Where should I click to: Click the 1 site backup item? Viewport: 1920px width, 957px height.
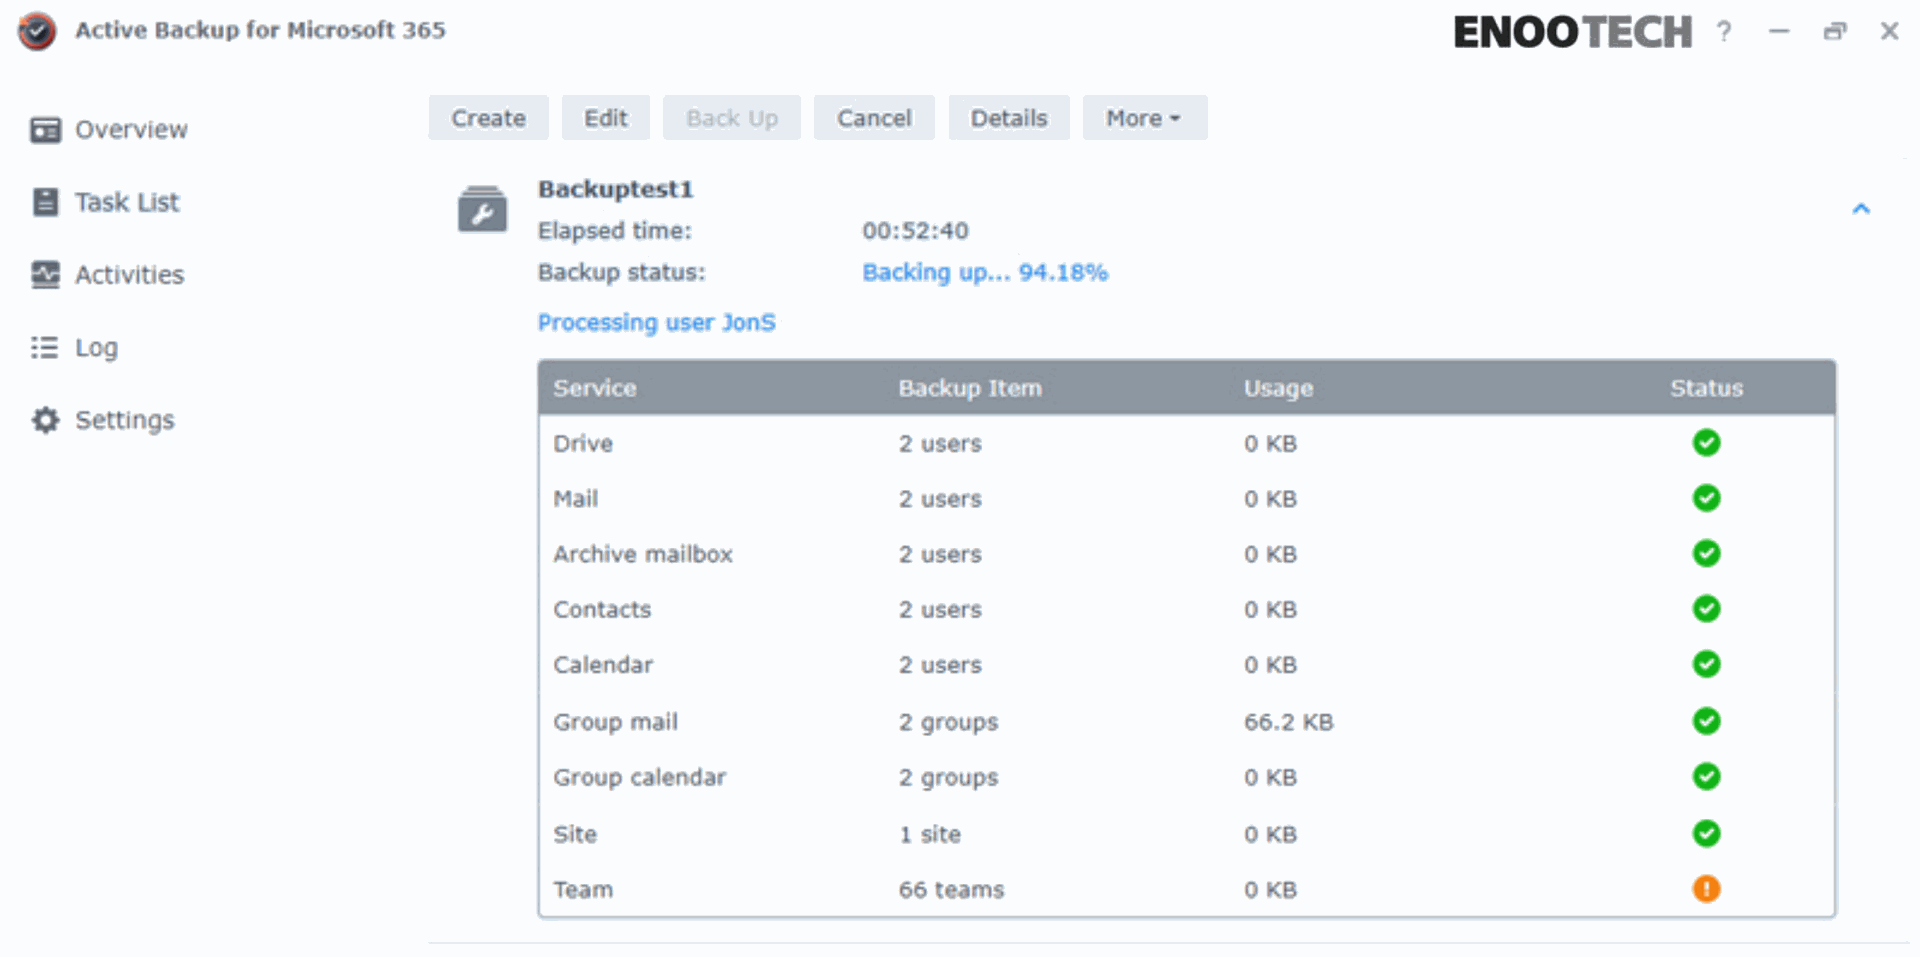(x=929, y=834)
